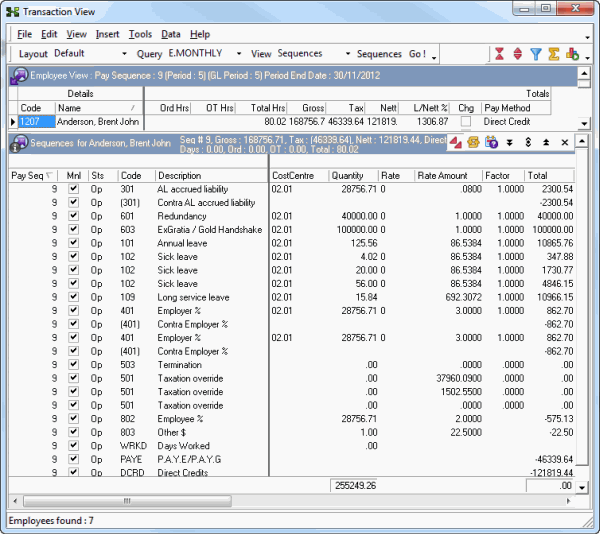Click the row selector arrow beside employee 1207

coord(13,122)
